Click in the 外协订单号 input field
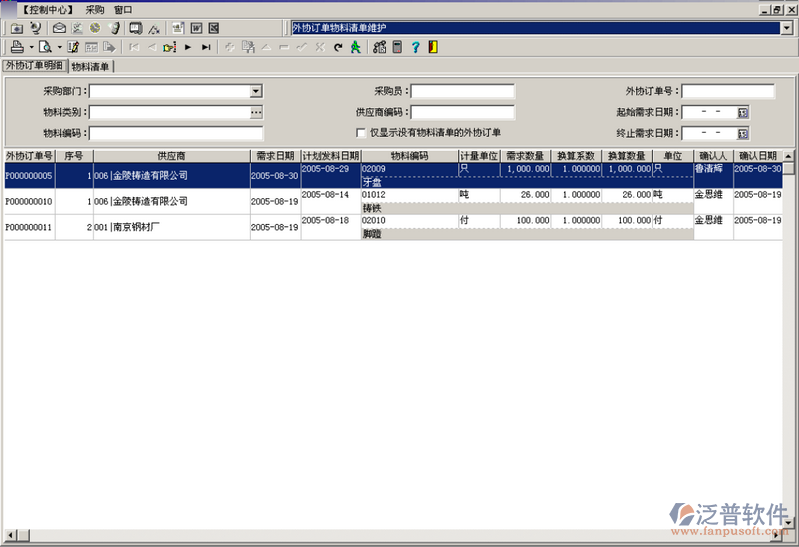Viewport: 799px width, 547px height. [728, 91]
